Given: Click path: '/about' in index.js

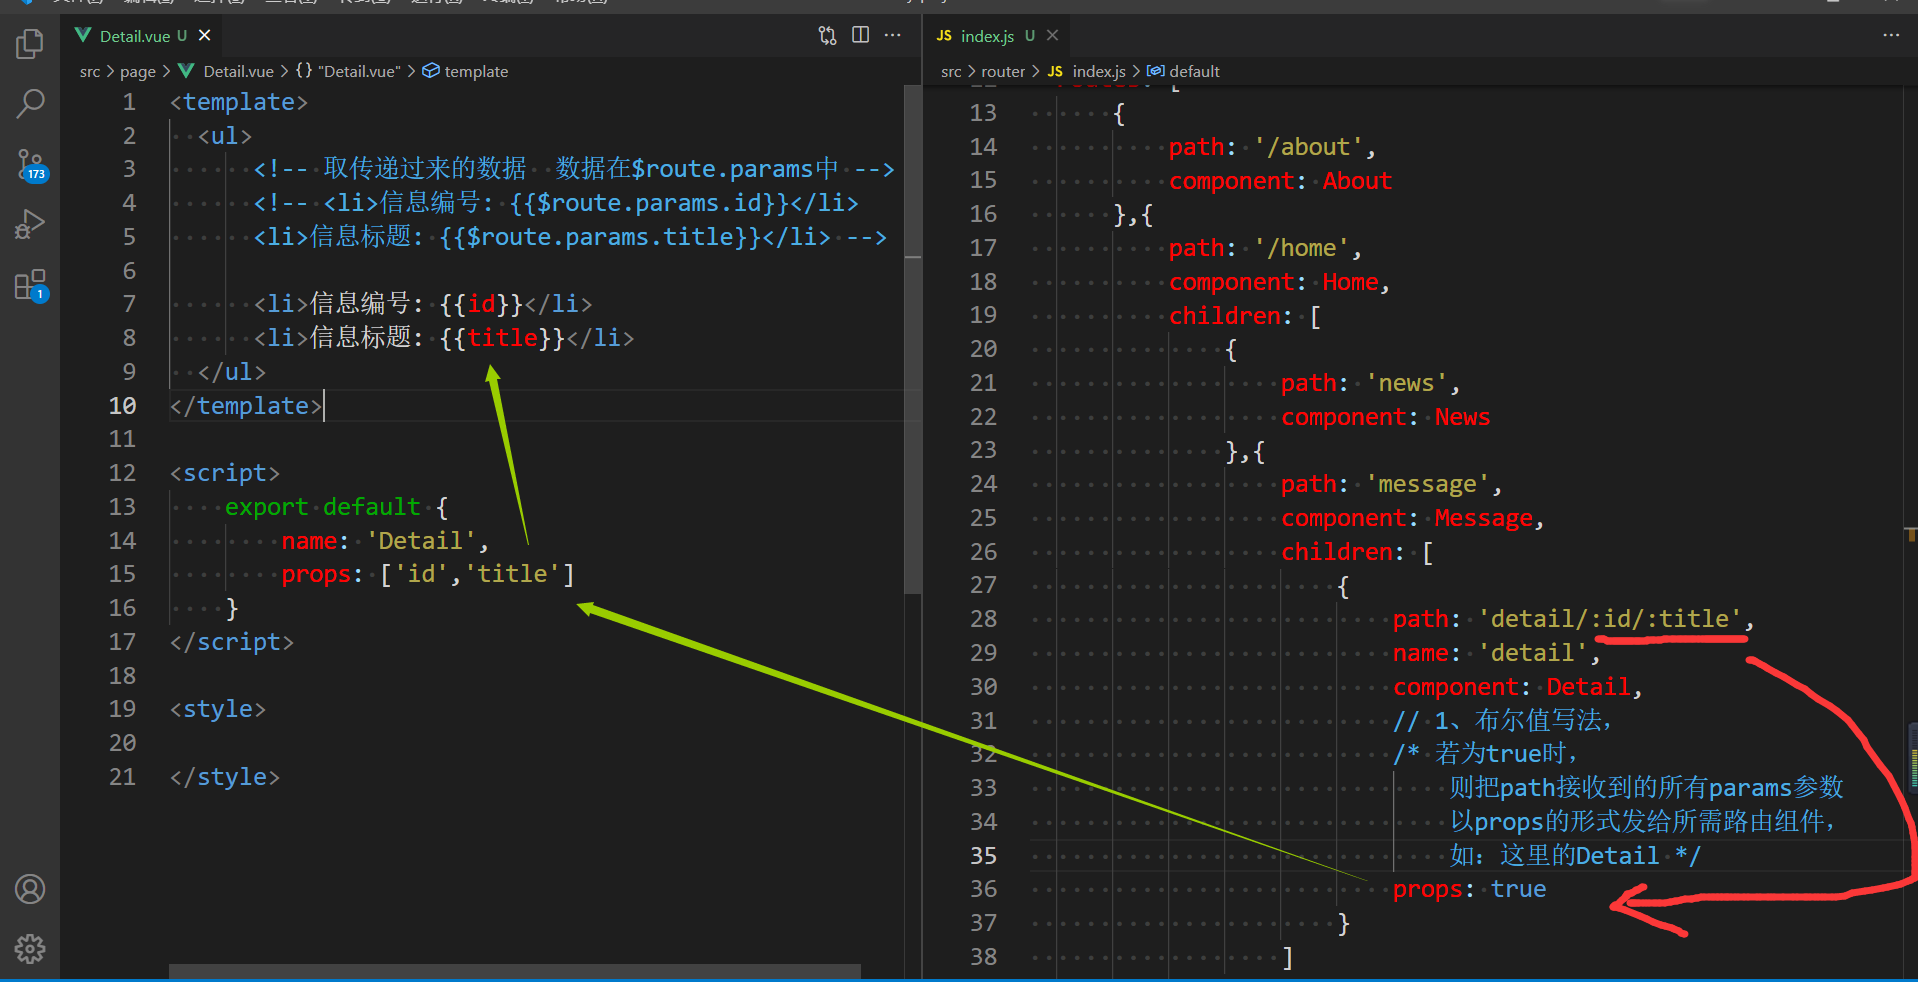Looking at the screenshot, I should click(x=1272, y=147).
